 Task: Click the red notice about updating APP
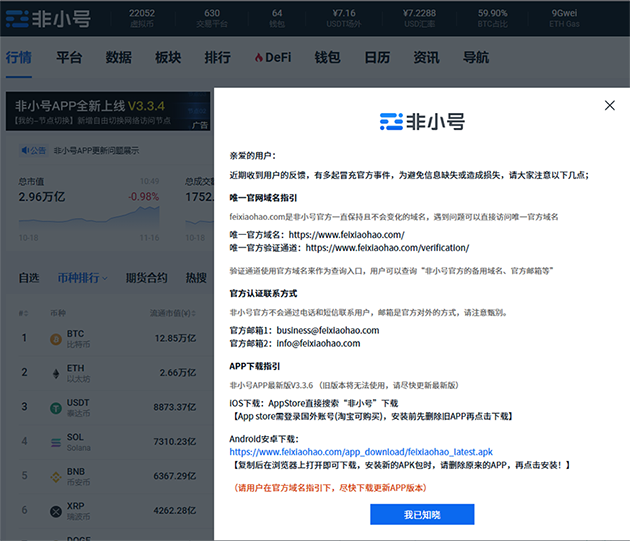pyautogui.click(x=330, y=488)
